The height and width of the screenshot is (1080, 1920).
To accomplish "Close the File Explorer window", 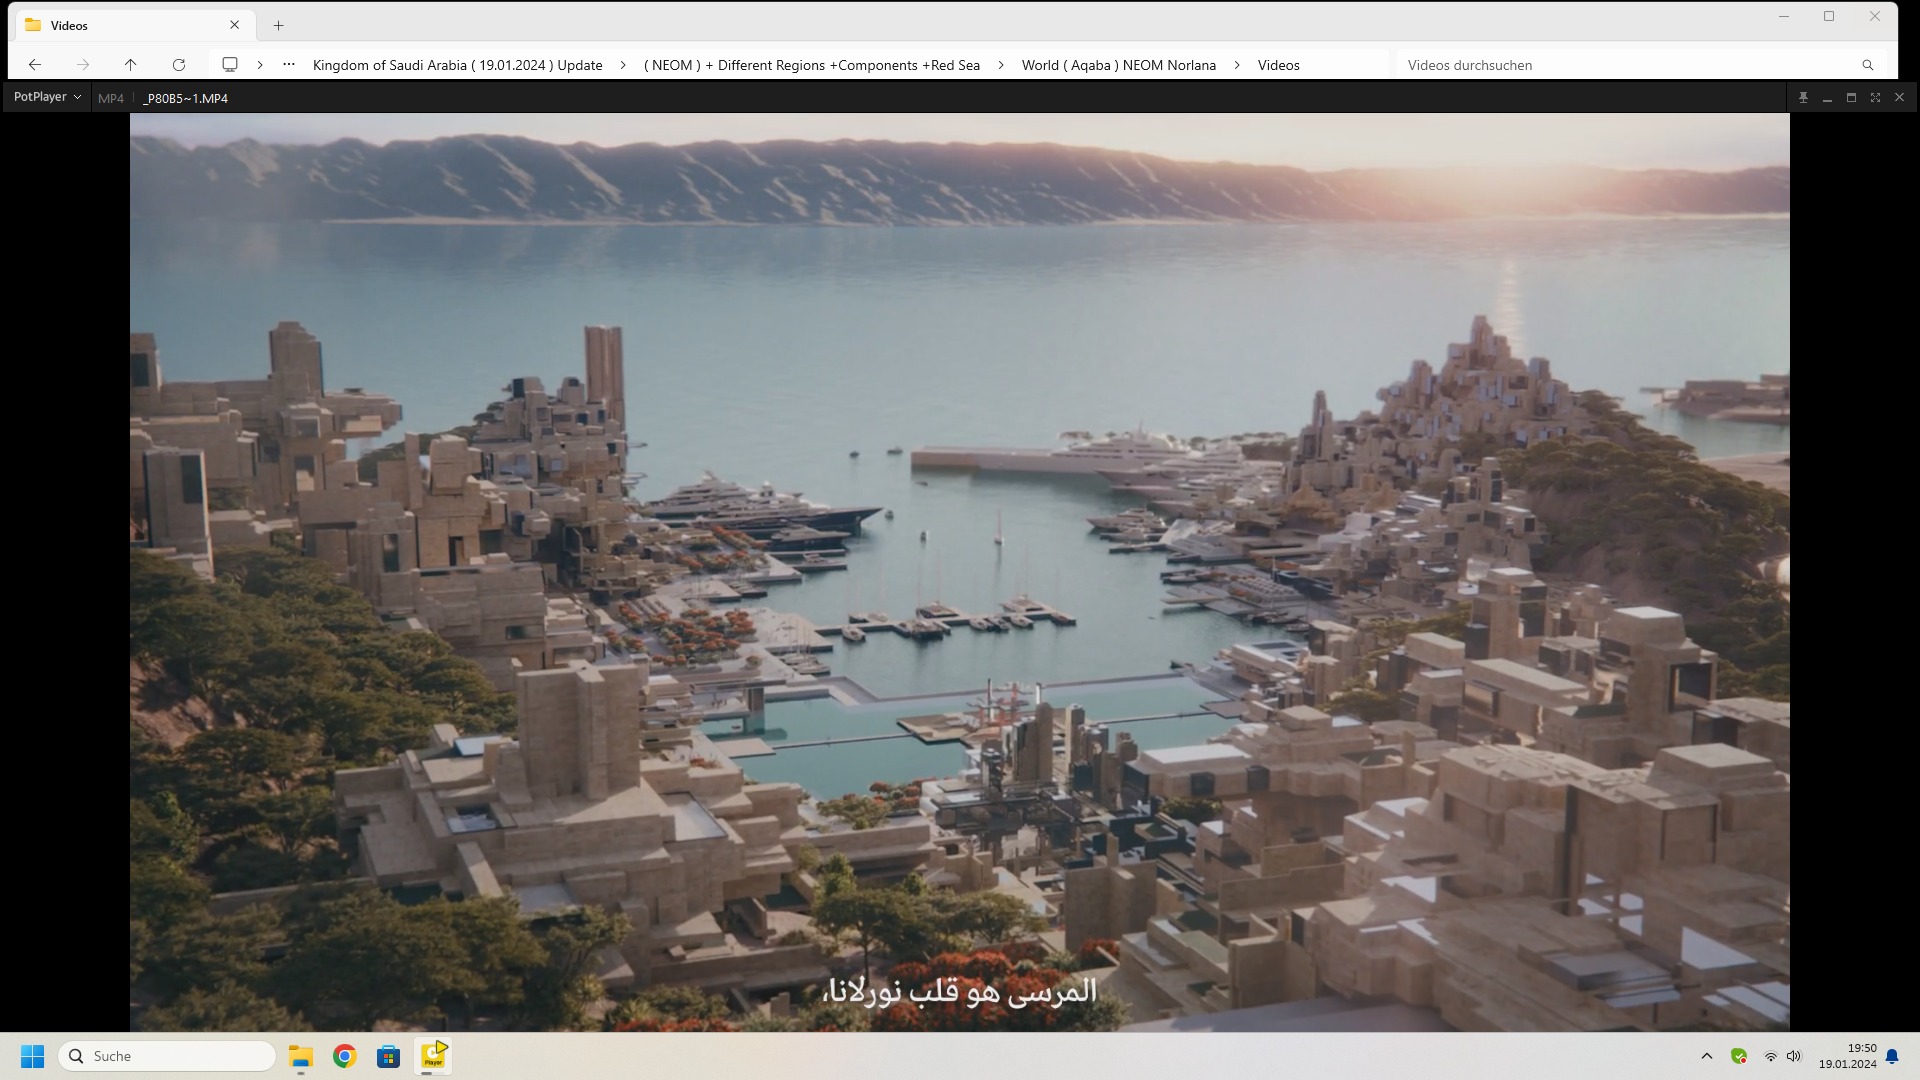I will [x=1875, y=16].
